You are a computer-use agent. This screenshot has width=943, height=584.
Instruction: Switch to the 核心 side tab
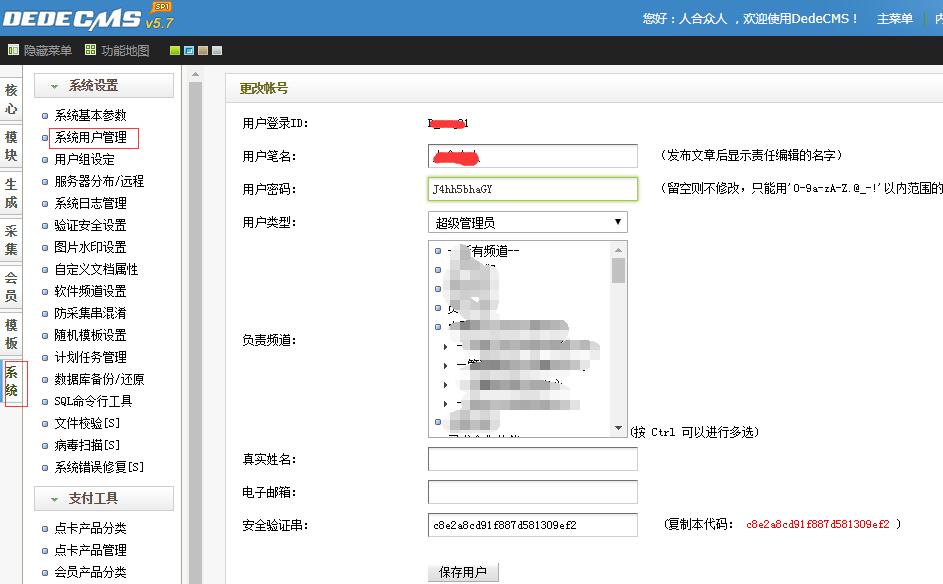point(11,100)
